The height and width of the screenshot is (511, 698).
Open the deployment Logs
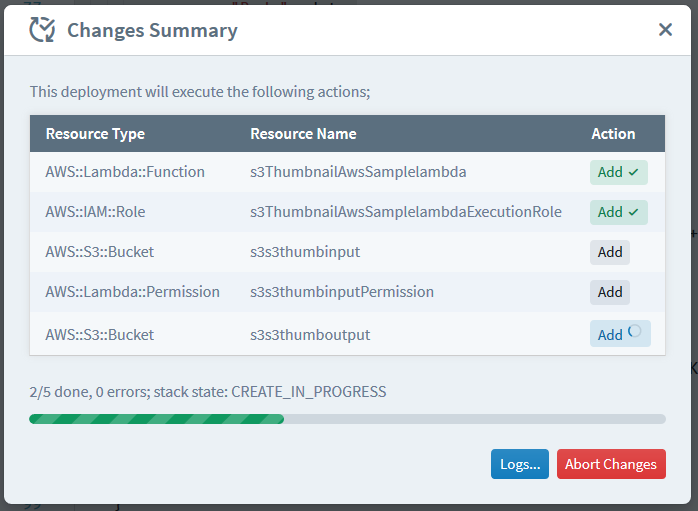519,464
